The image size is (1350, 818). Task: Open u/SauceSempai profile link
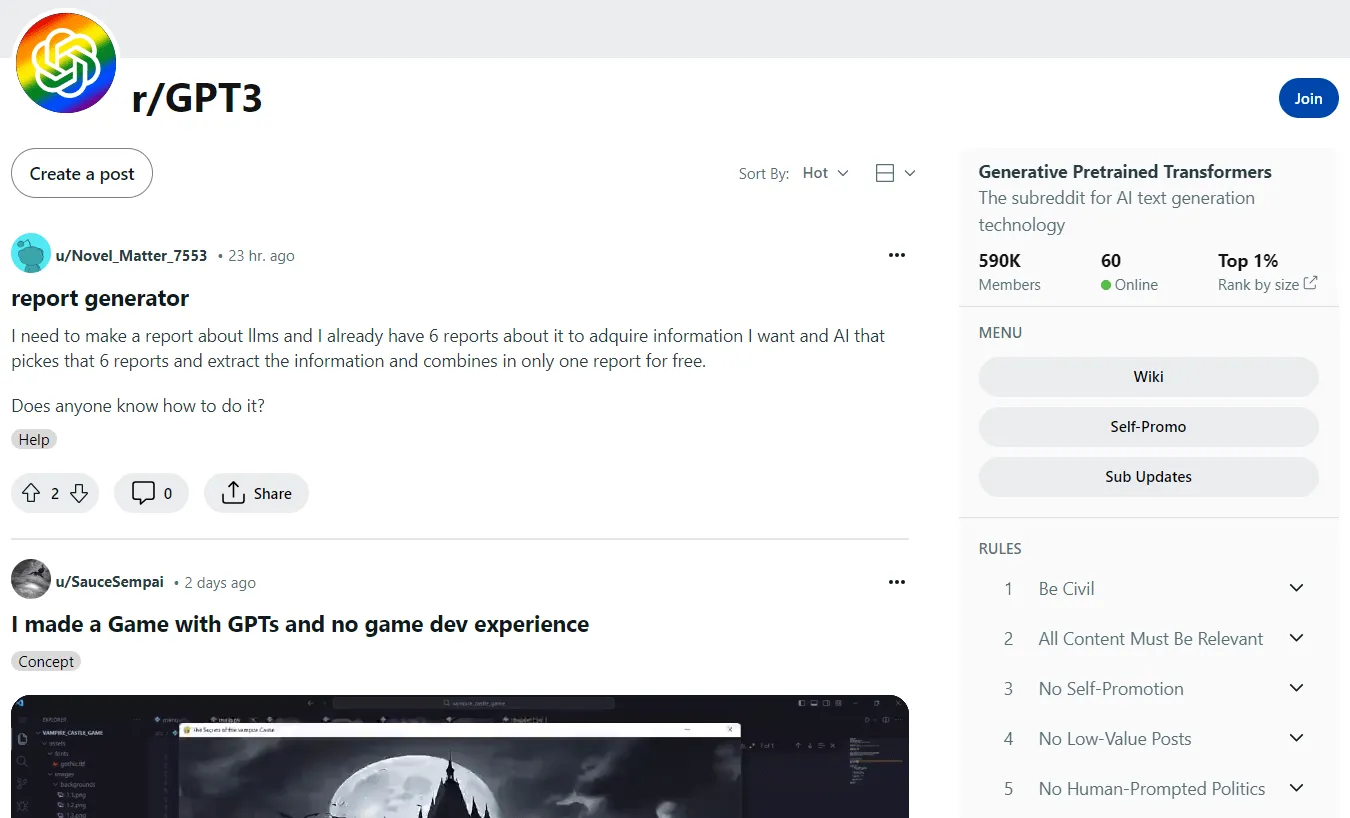[x=110, y=582]
